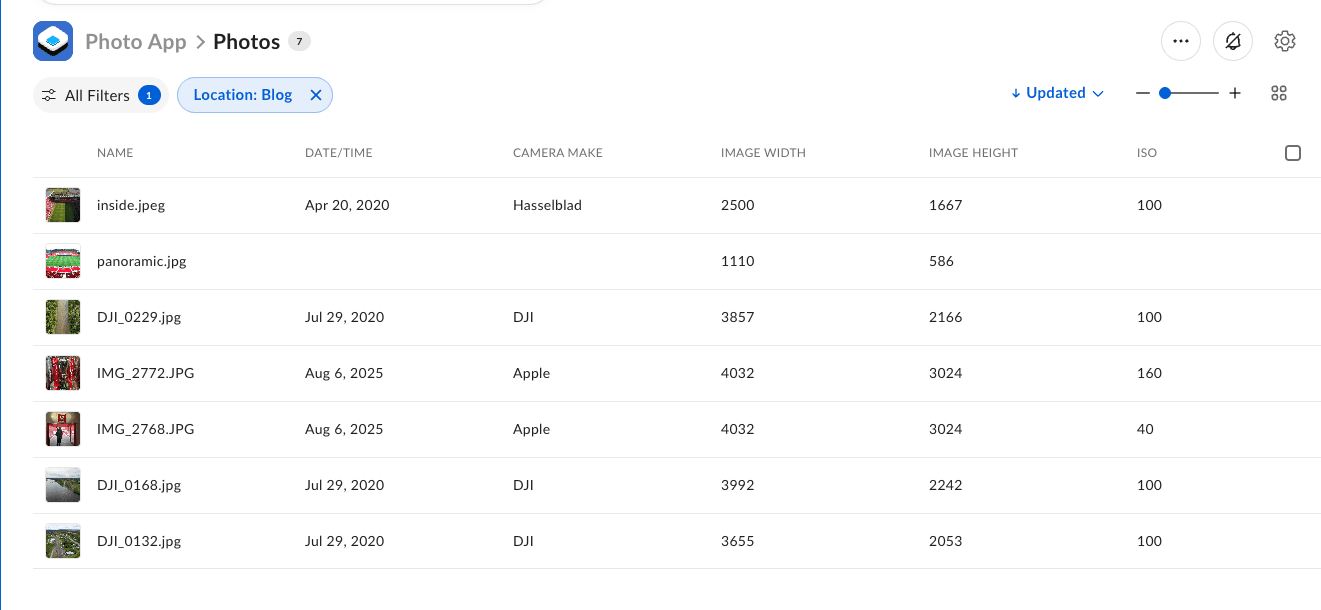Sort by Camera Make column header

coord(558,153)
